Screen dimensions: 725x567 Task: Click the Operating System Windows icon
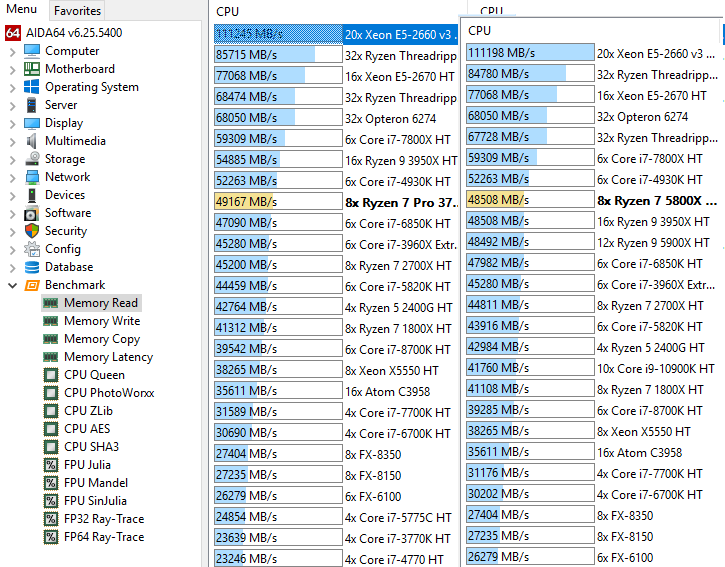(x=32, y=87)
